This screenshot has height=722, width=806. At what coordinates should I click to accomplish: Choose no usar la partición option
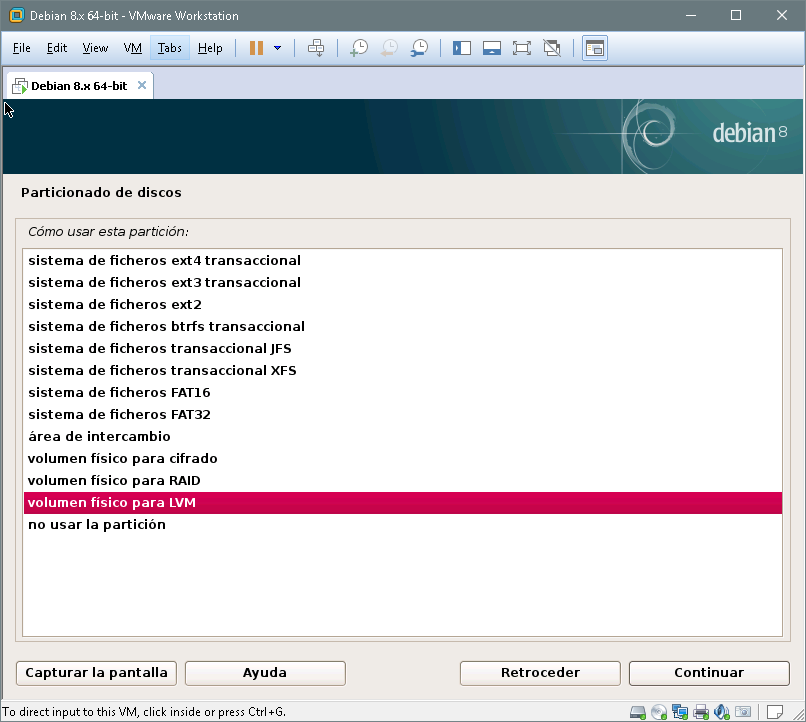point(97,524)
